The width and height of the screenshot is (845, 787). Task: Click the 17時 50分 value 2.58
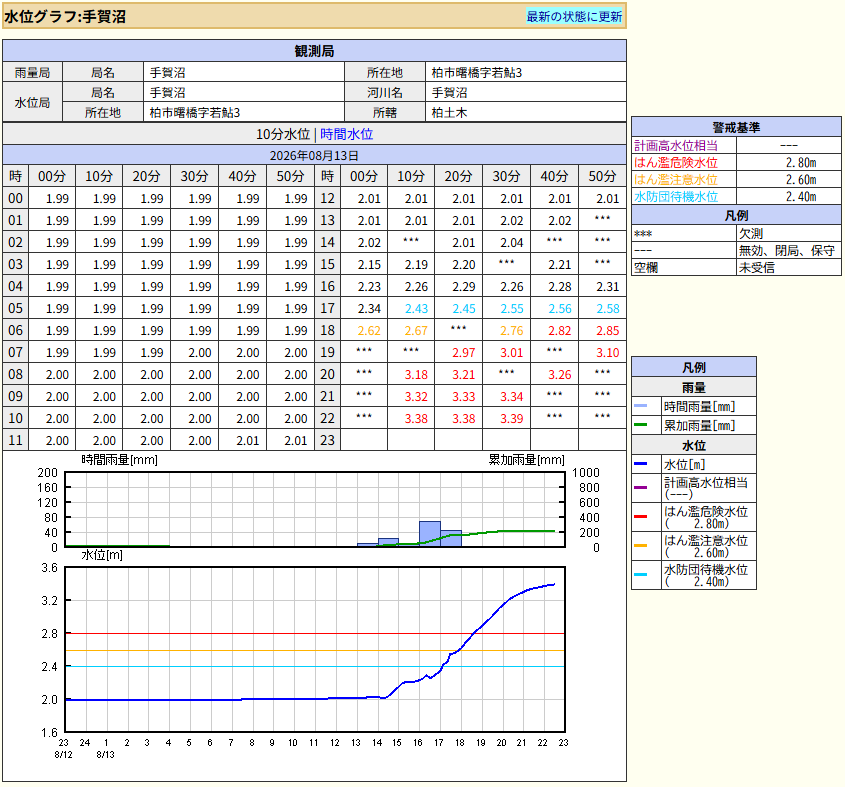(x=607, y=309)
